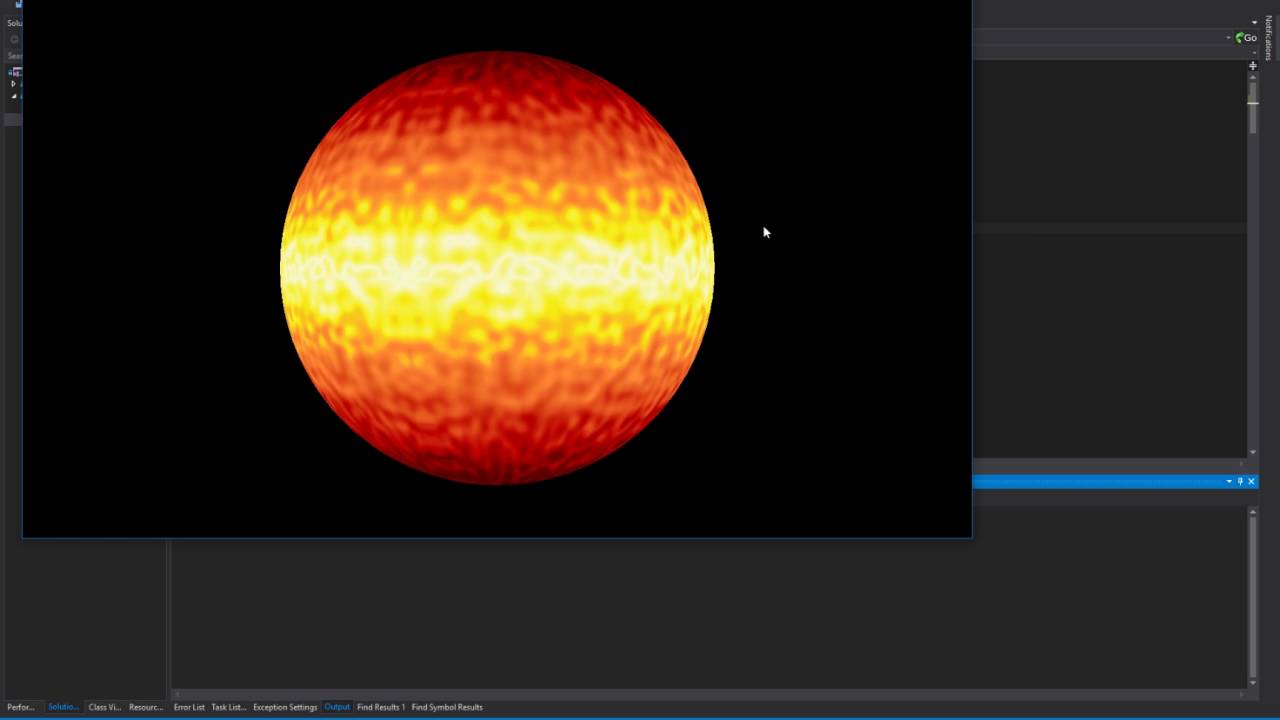Open the Find Symbol Results tab
This screenshot has width=1280, height=720.
pyautogui.click(x=447, y=707)
